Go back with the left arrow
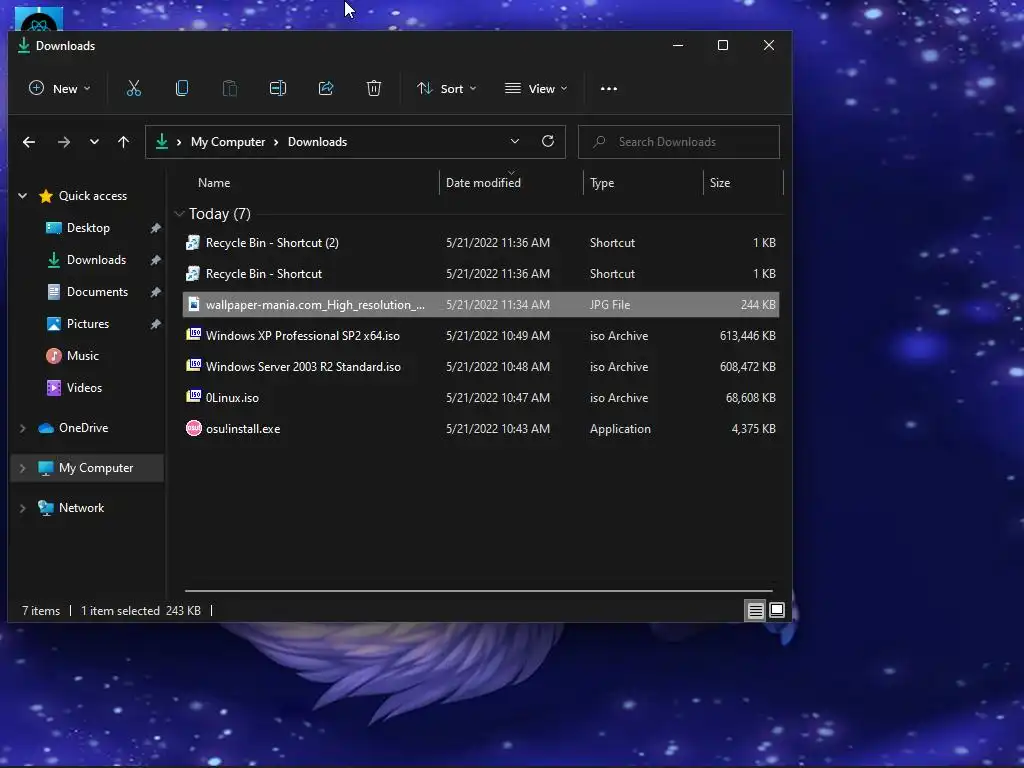The width and height of the screenshot is (1024, 768). click(29, 142)
